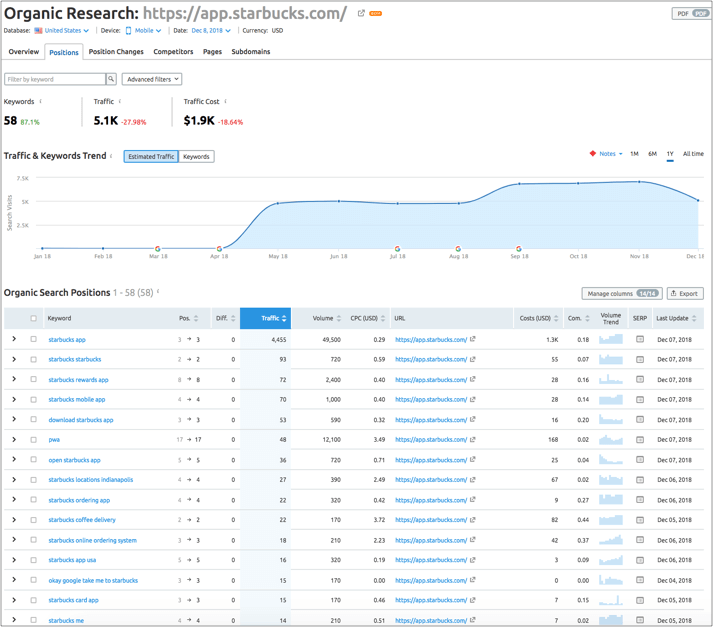
Task: Export report with PDF button
Action: (691, 14)
